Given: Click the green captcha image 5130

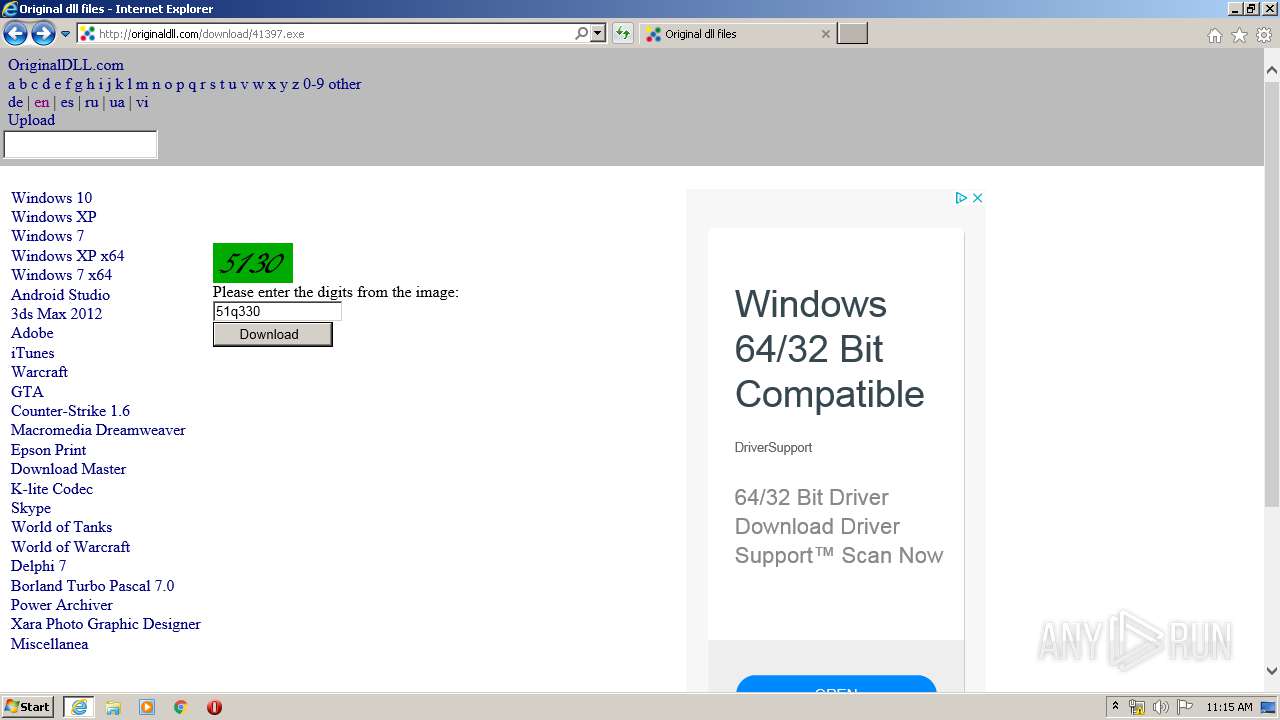Looking at the screenshot, I should point(253,263).
